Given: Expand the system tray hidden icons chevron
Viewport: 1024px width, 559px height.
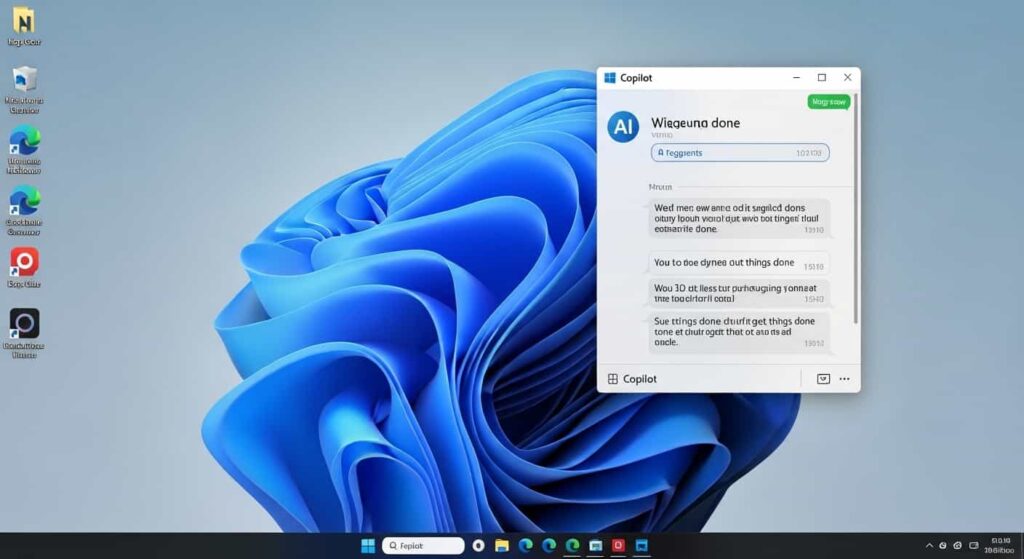Looking at the screenshot, I should click(x=929, y=545).
